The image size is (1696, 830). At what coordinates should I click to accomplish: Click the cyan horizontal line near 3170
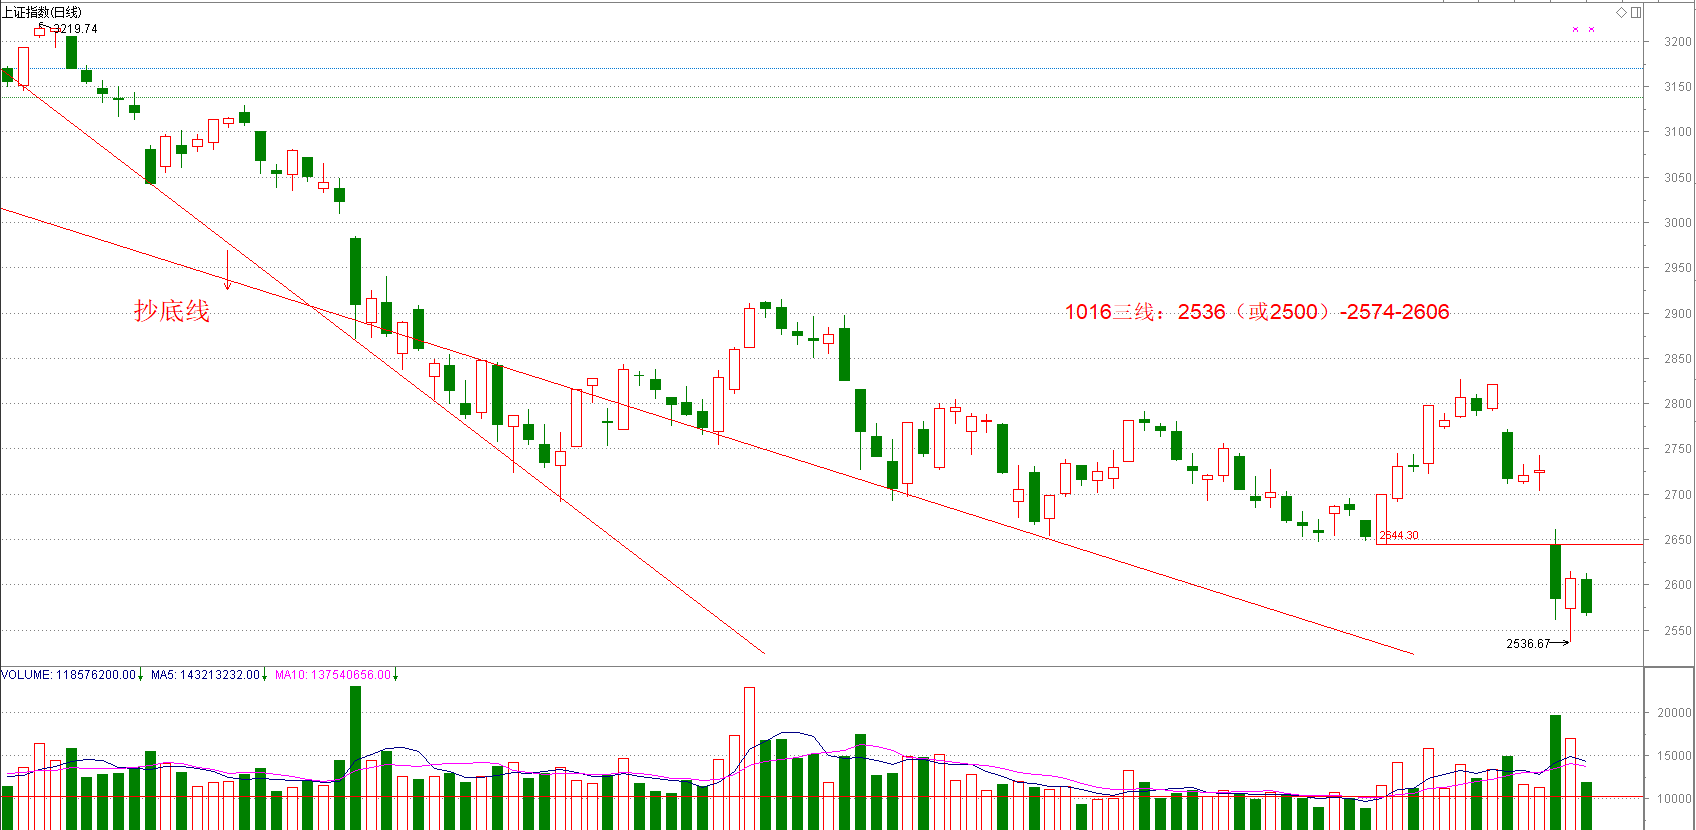[x=822, y=68]
